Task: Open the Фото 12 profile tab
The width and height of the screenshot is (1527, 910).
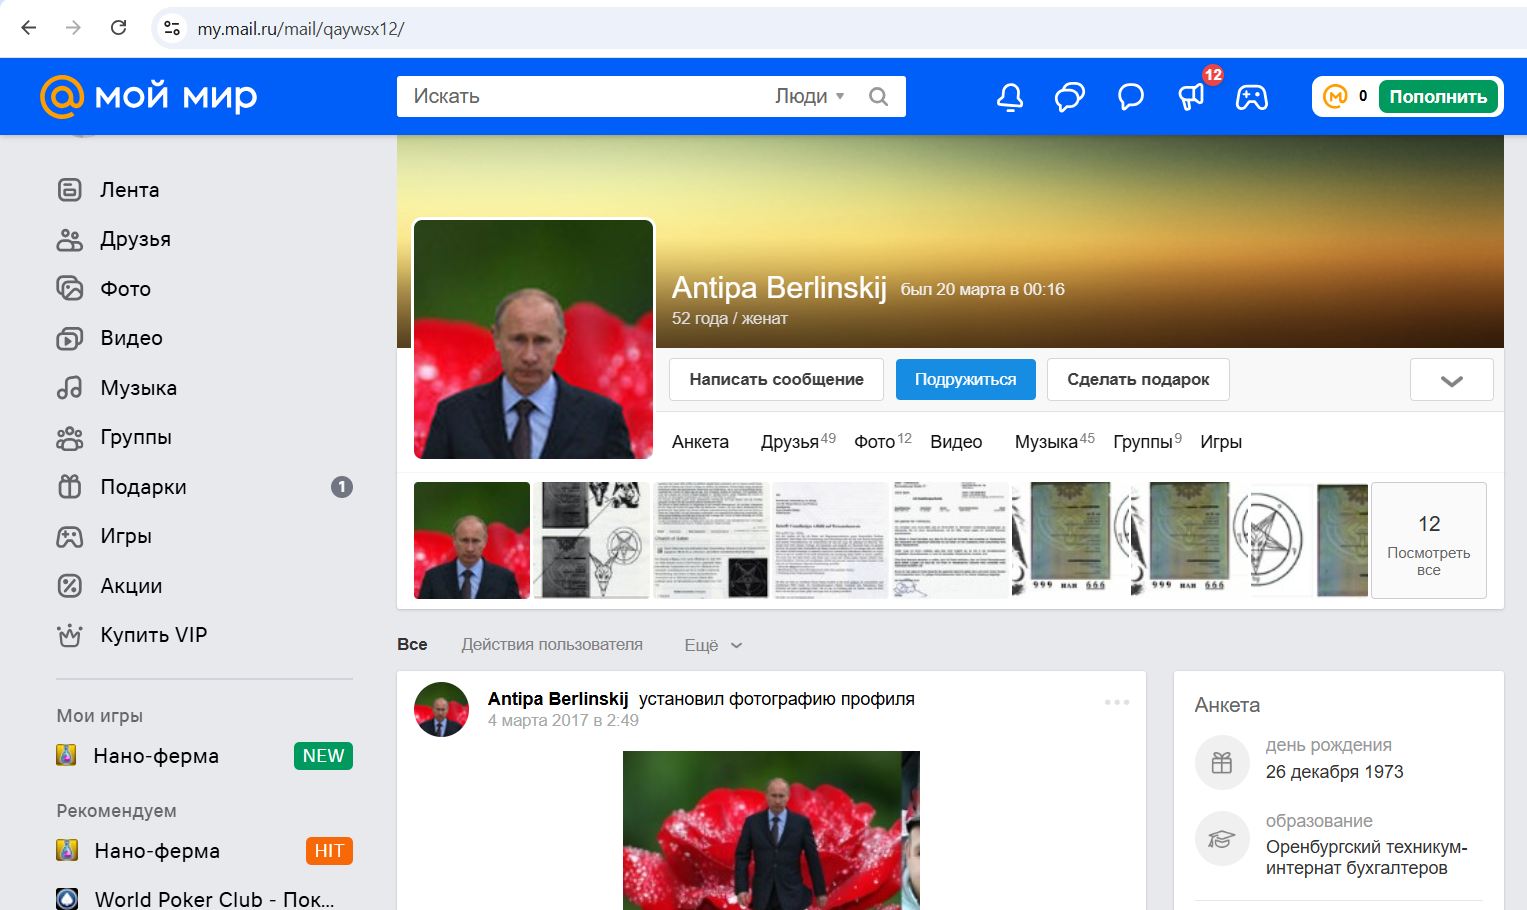Action: click(883, 442)
